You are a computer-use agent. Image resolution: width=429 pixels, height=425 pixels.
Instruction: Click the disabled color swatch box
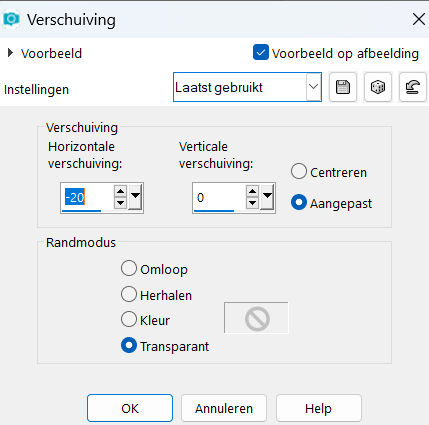(x=256, y=318)
